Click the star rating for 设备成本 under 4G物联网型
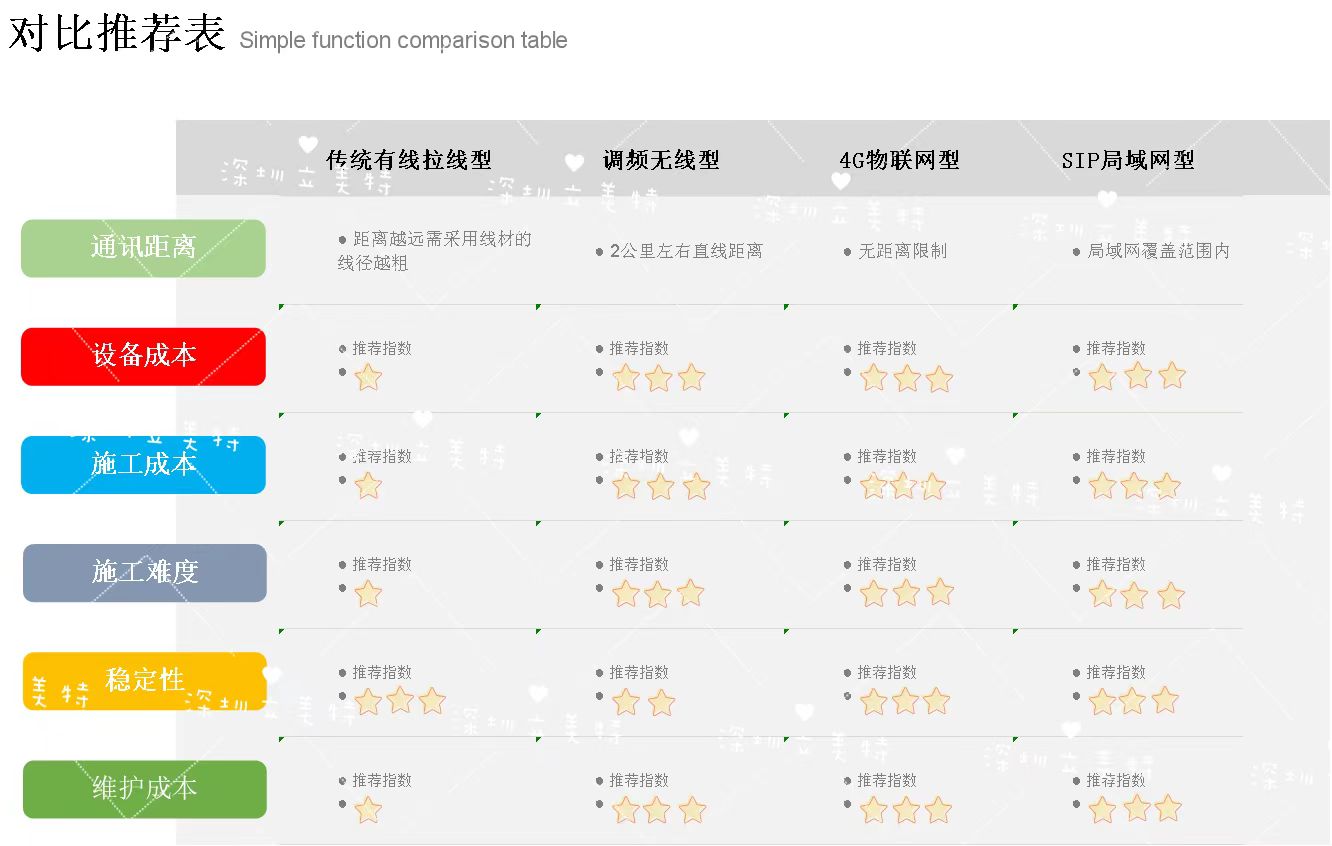The width and height of the screenshot is (1332, 846). [x=907, y=378]
